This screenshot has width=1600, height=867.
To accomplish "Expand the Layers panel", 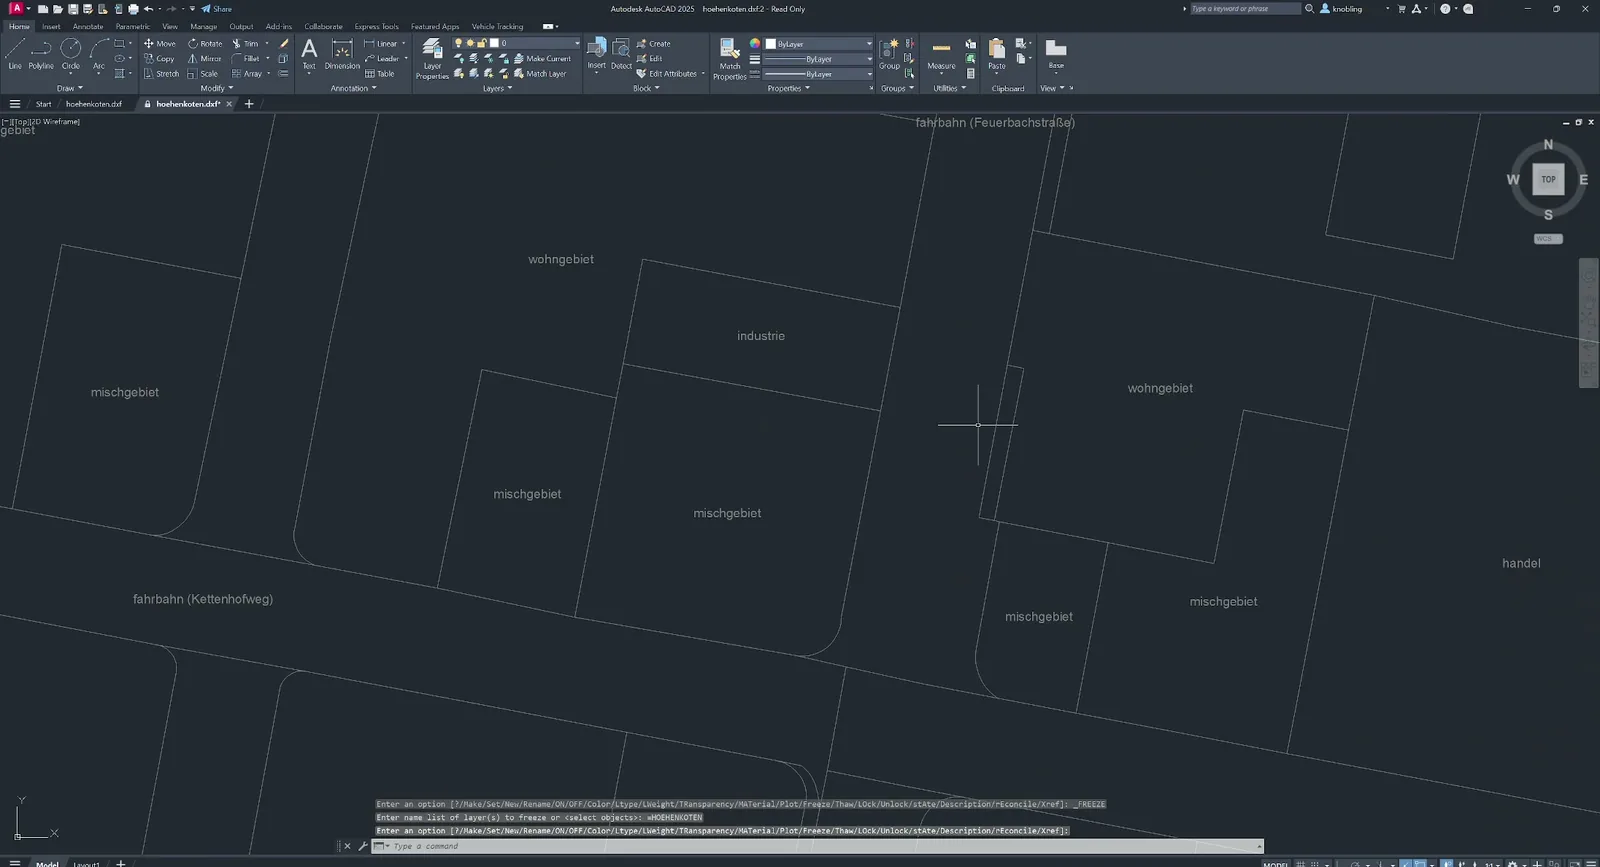I will point(497,88).
